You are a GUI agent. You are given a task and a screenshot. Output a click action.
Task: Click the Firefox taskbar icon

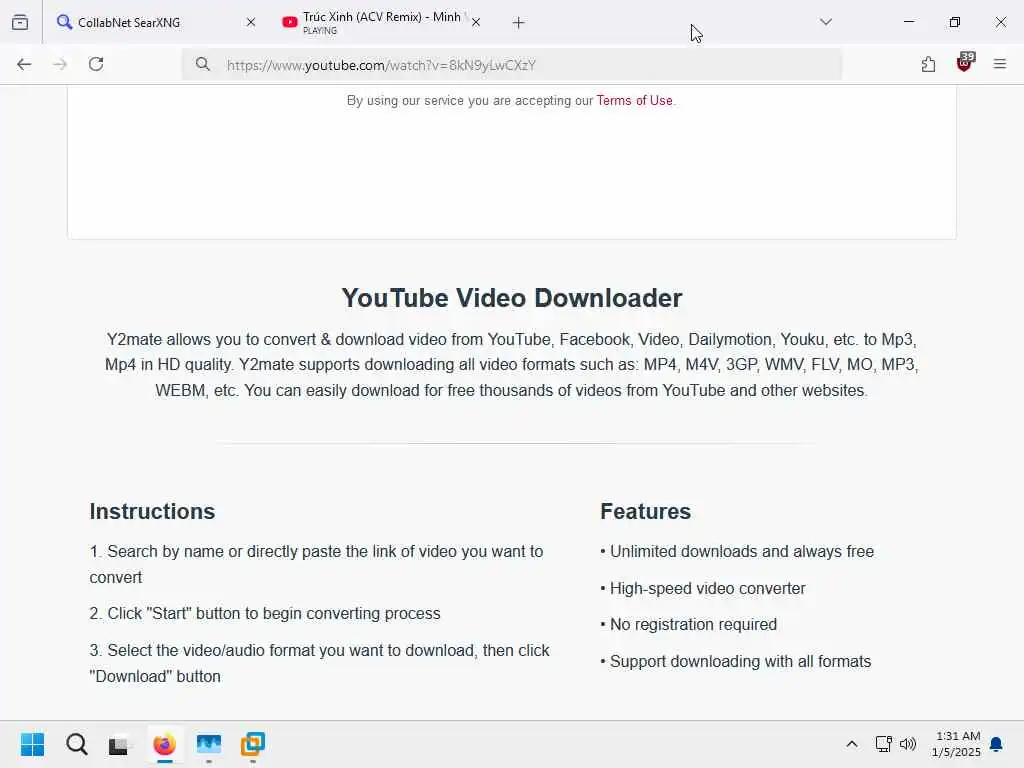(165, 744)
